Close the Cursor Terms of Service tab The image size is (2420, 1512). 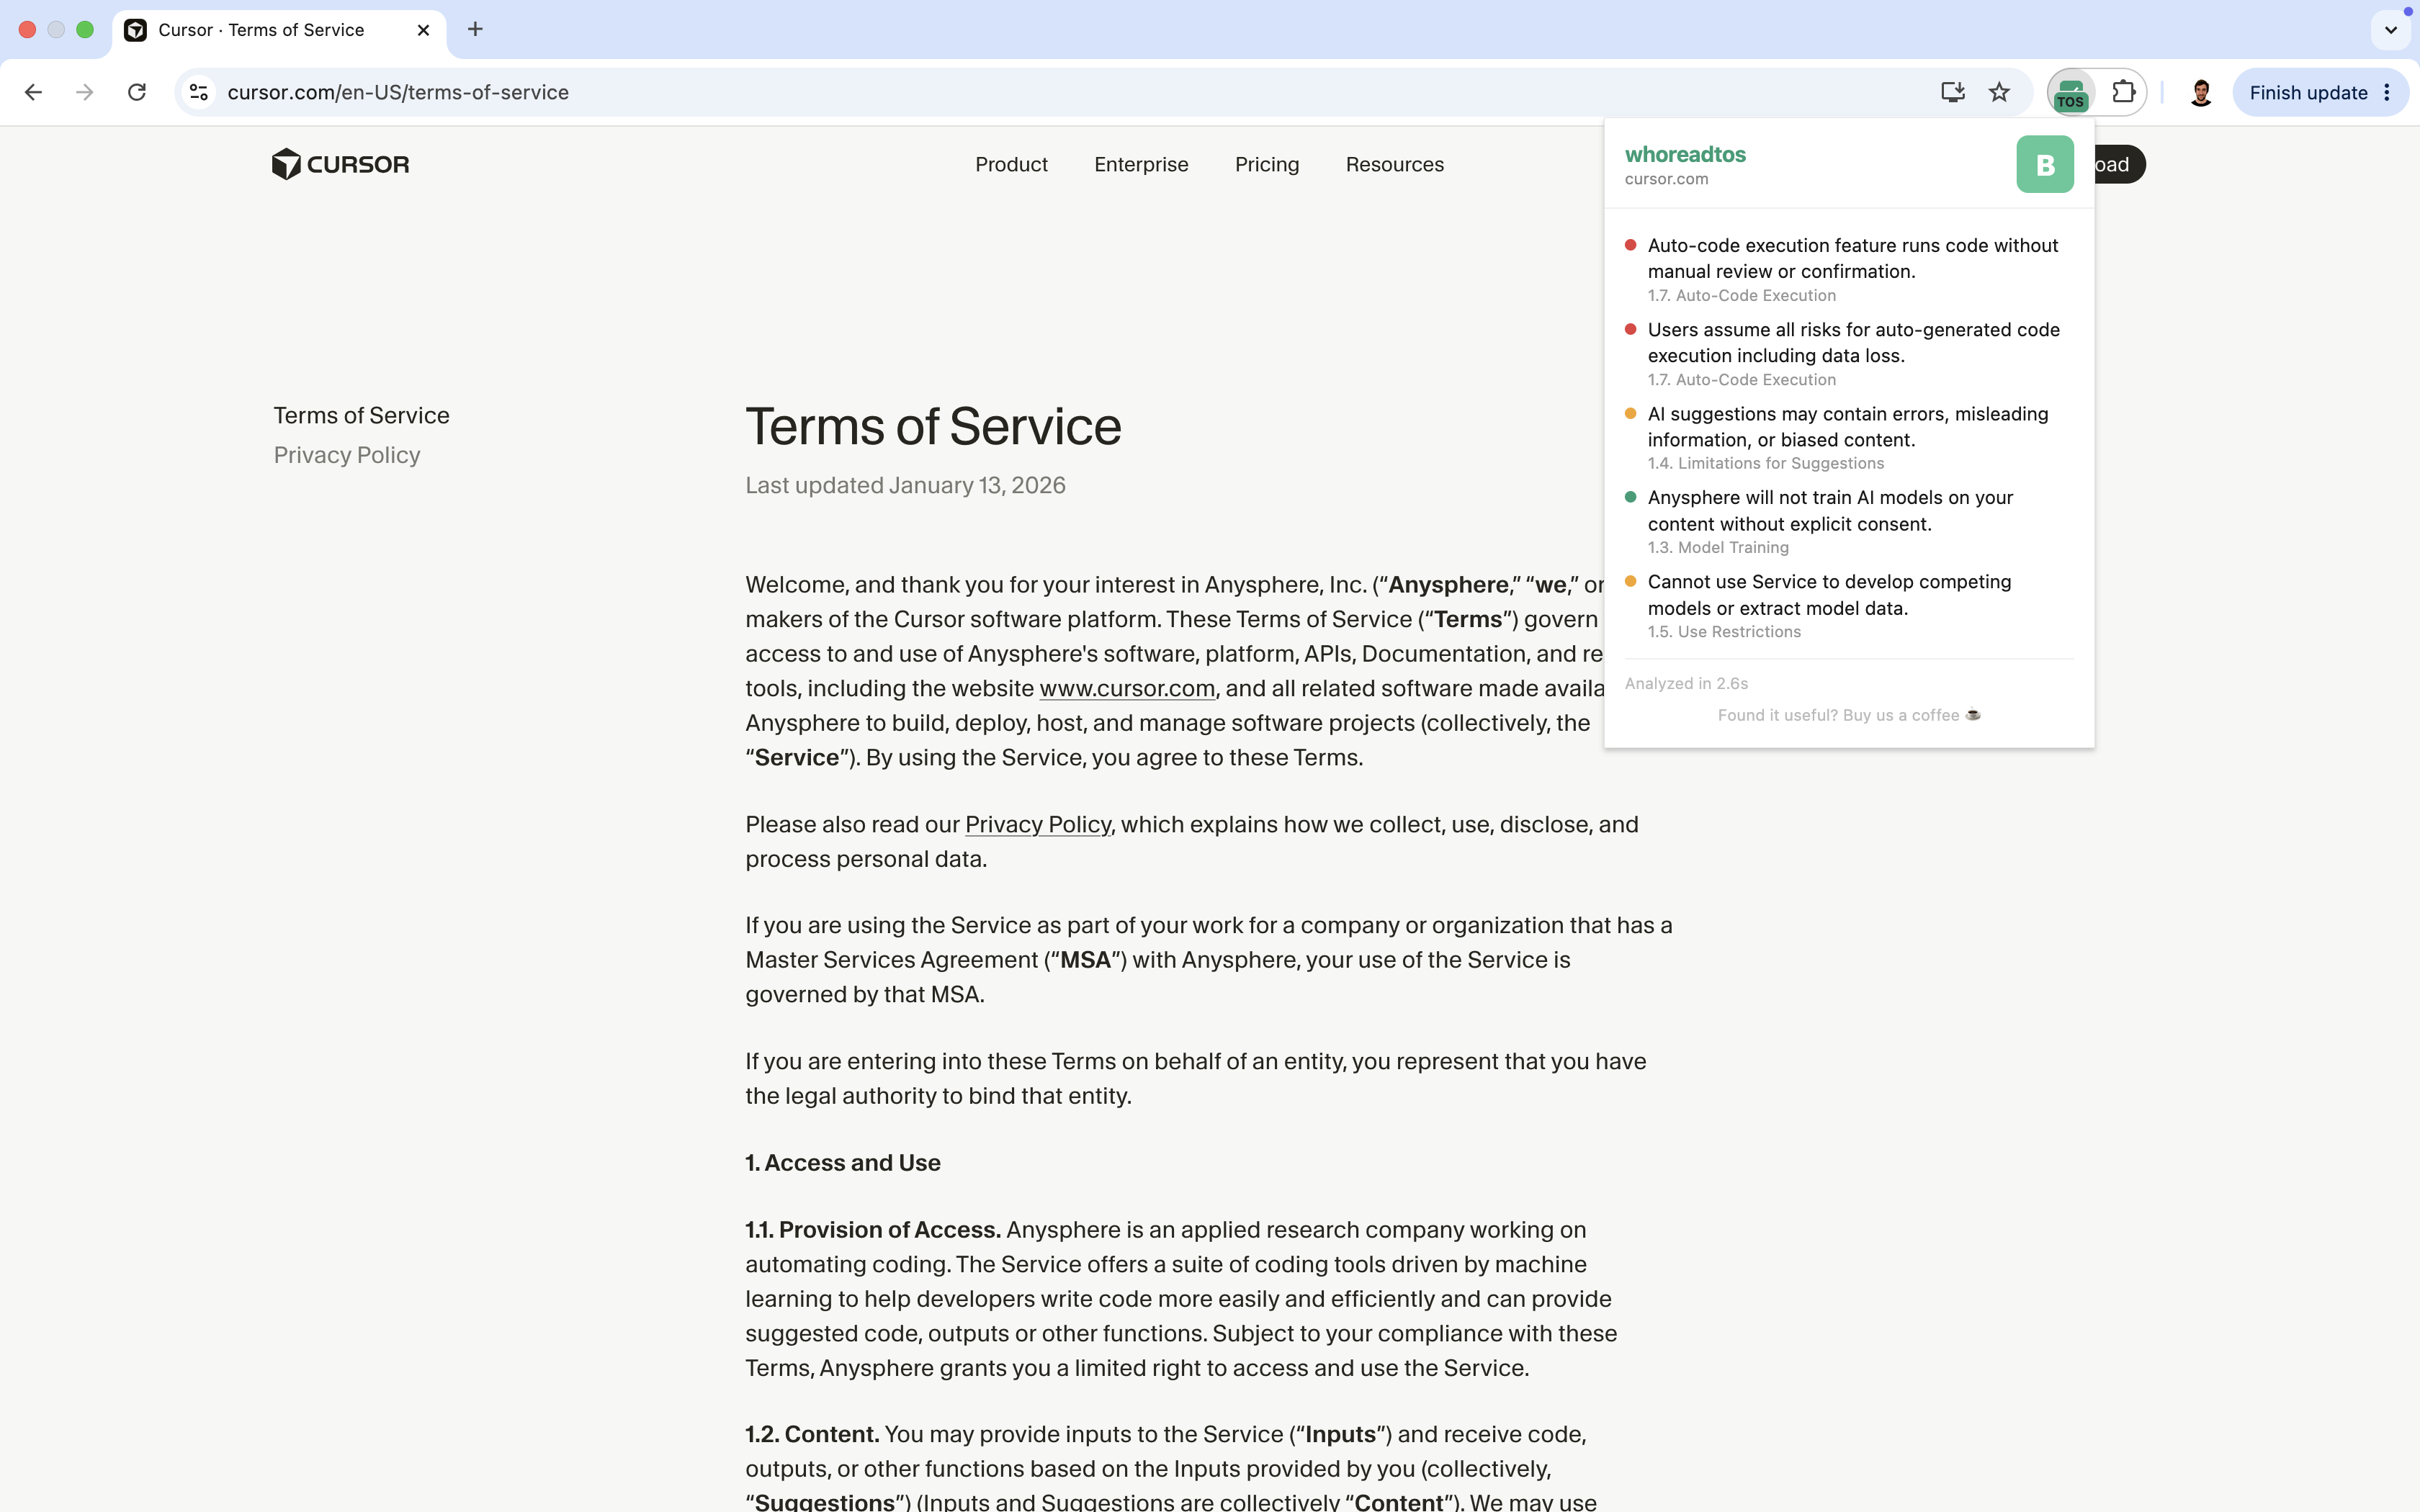423,30
